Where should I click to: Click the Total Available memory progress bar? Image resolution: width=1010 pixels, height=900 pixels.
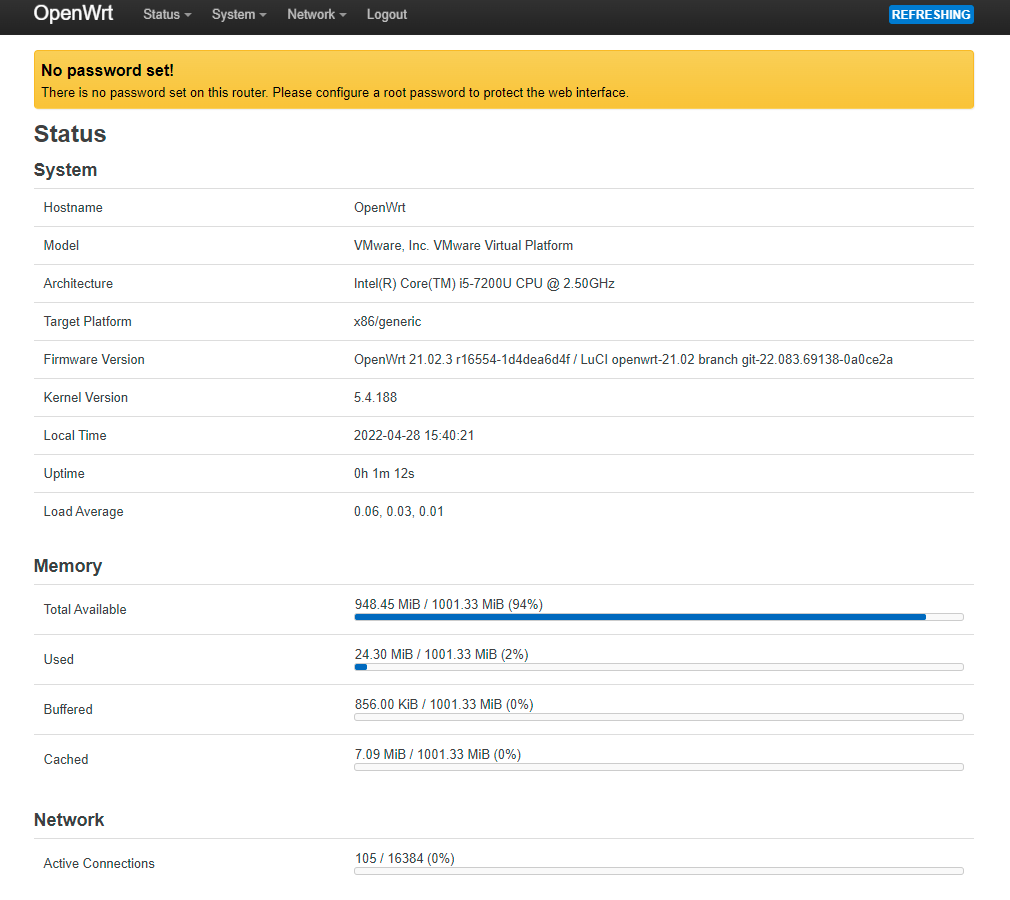658,617
